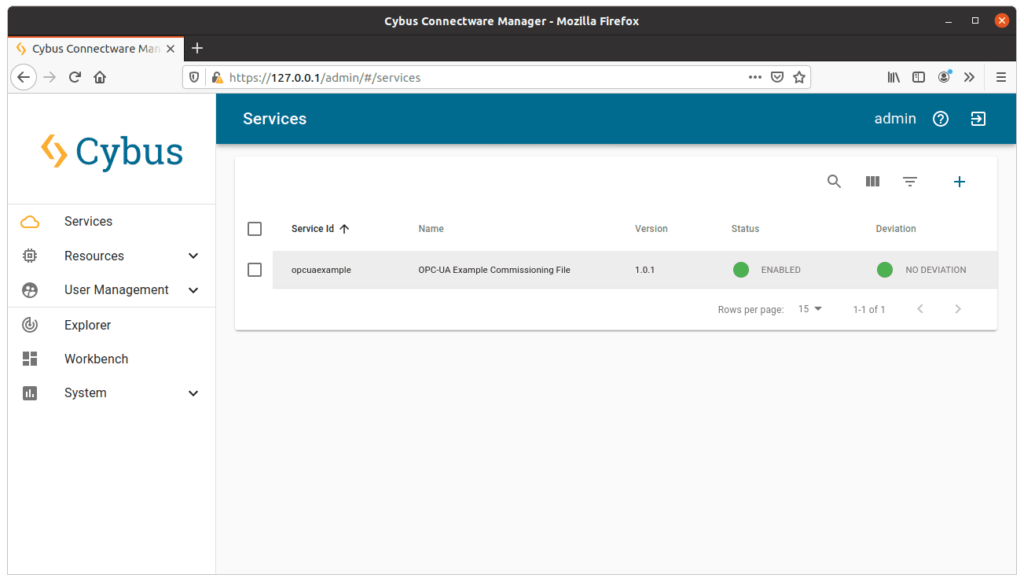Go to previous table page
The image size is (1024, 582).
click(x=920, y=309)
